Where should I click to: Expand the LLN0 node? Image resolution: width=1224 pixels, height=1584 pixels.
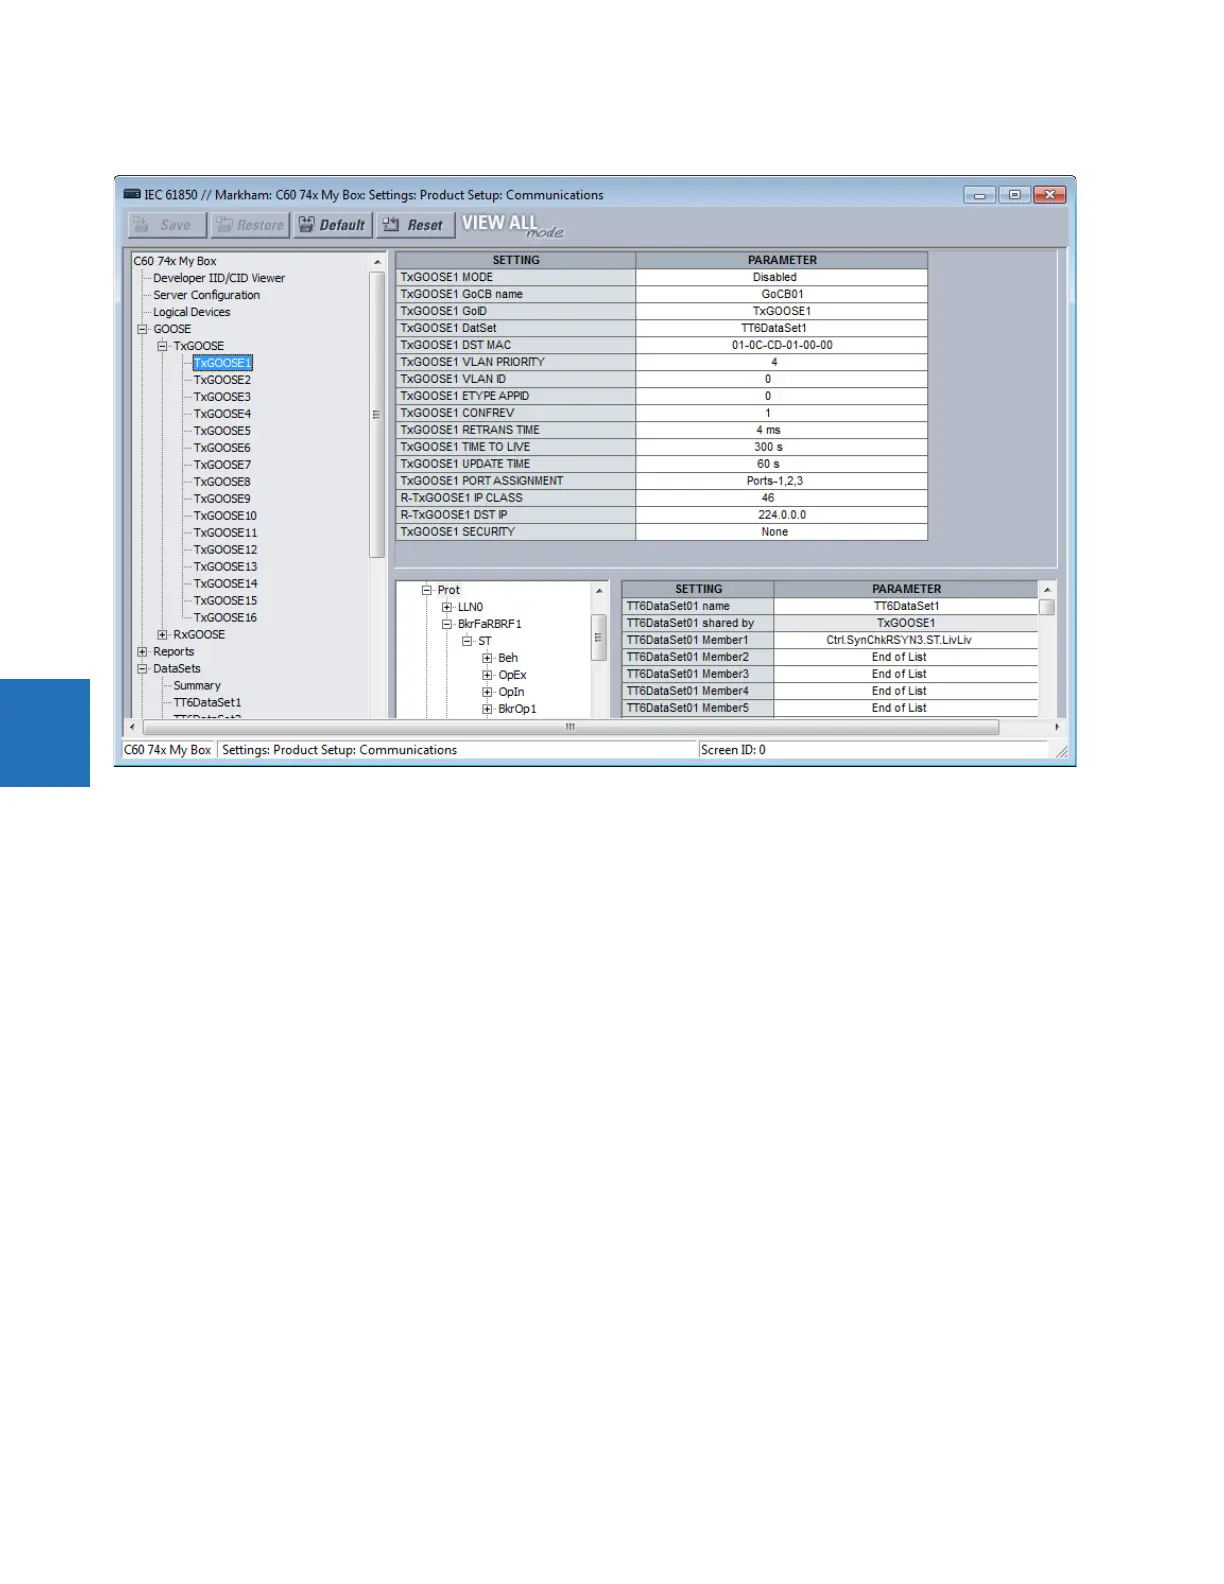447,607
